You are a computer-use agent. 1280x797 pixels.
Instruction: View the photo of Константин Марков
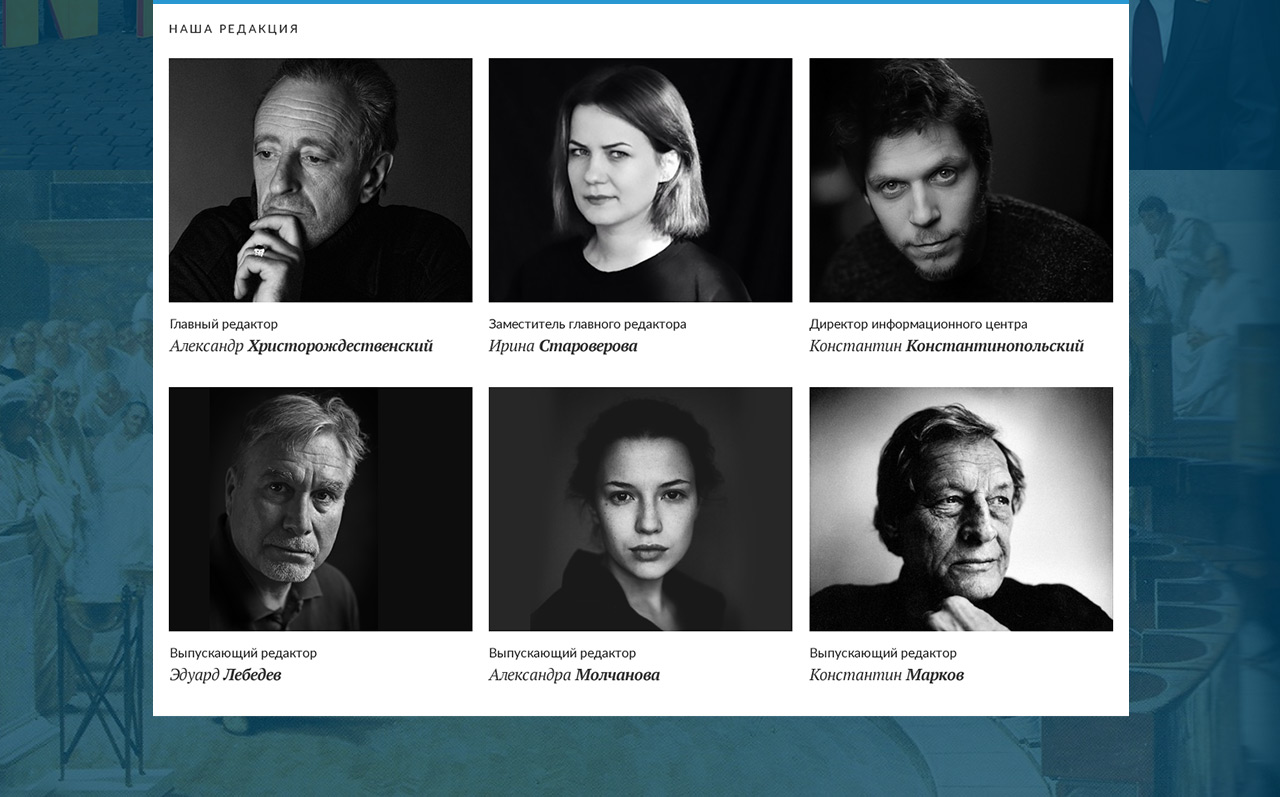[960, 509]
